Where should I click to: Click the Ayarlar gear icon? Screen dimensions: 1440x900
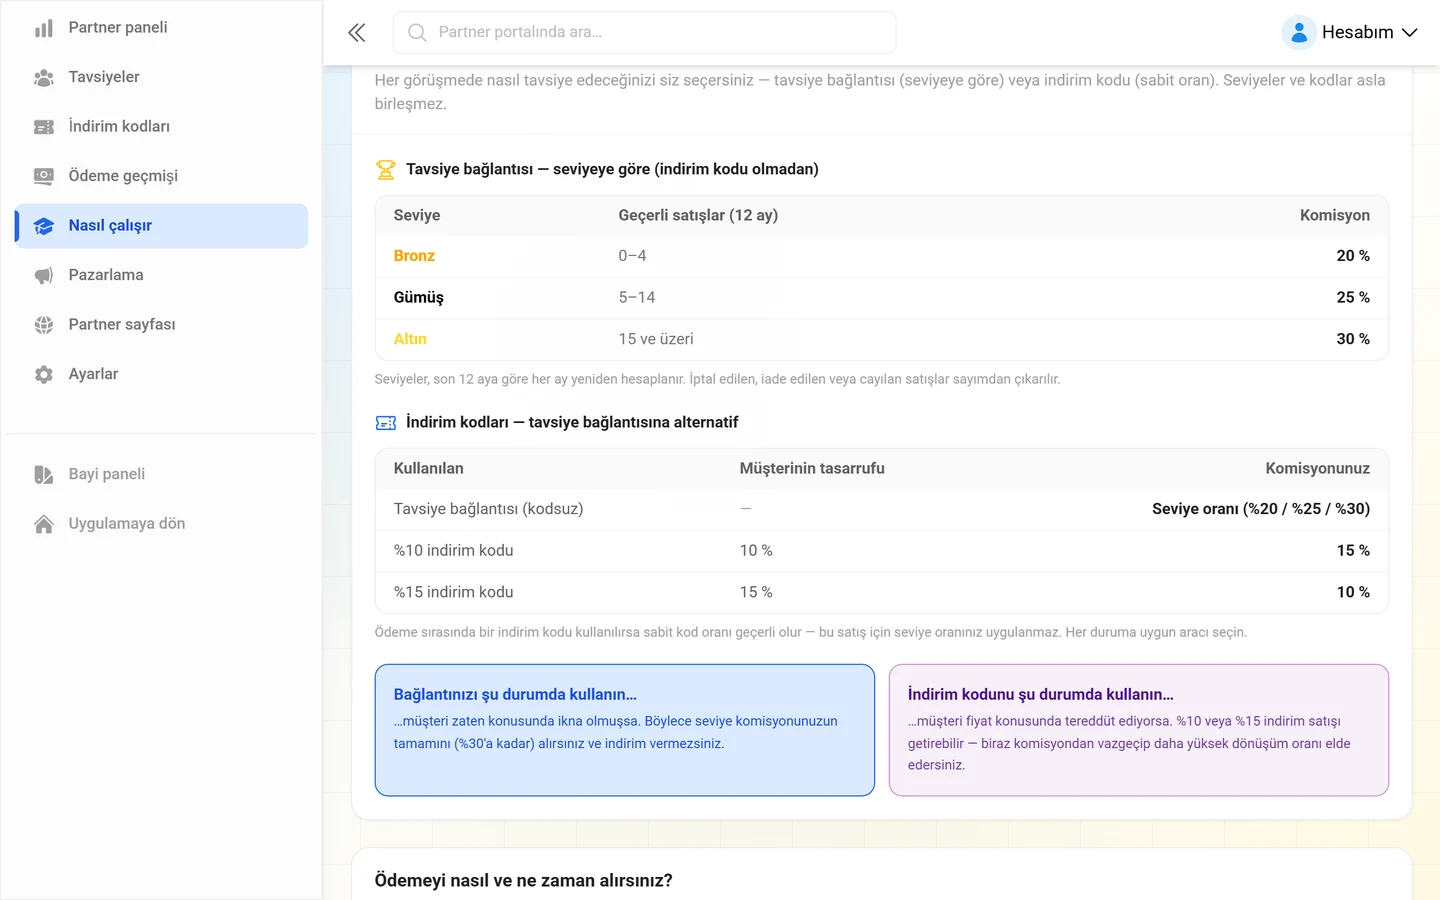coord(44,374)
